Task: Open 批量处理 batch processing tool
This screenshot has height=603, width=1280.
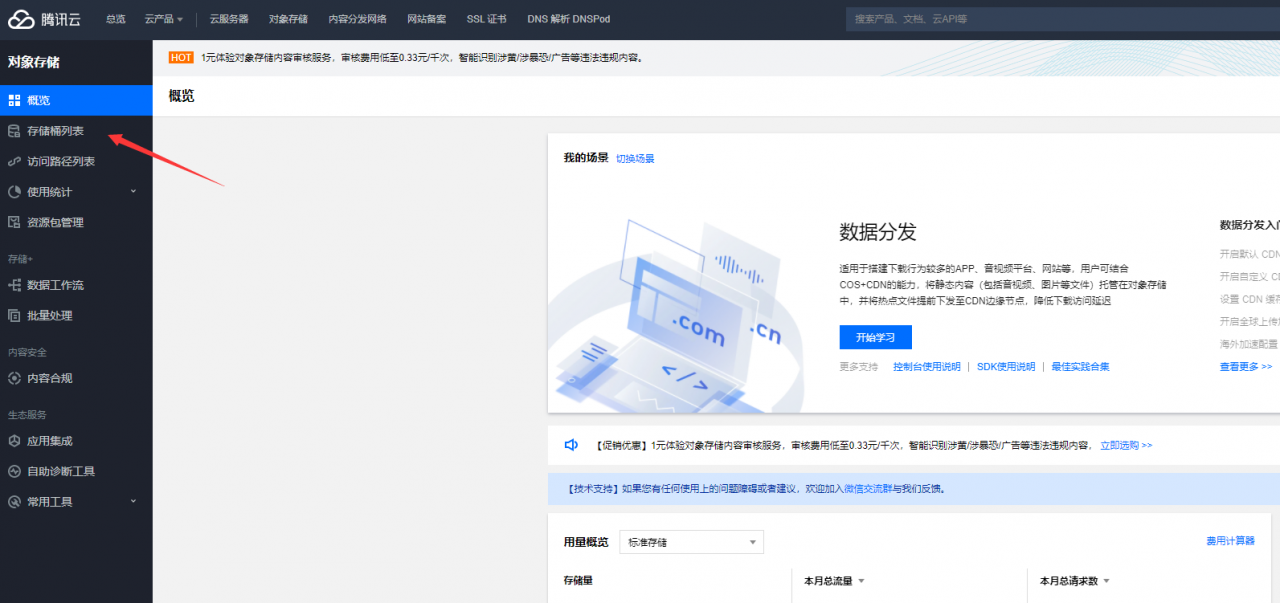Action: pos(14,315)
